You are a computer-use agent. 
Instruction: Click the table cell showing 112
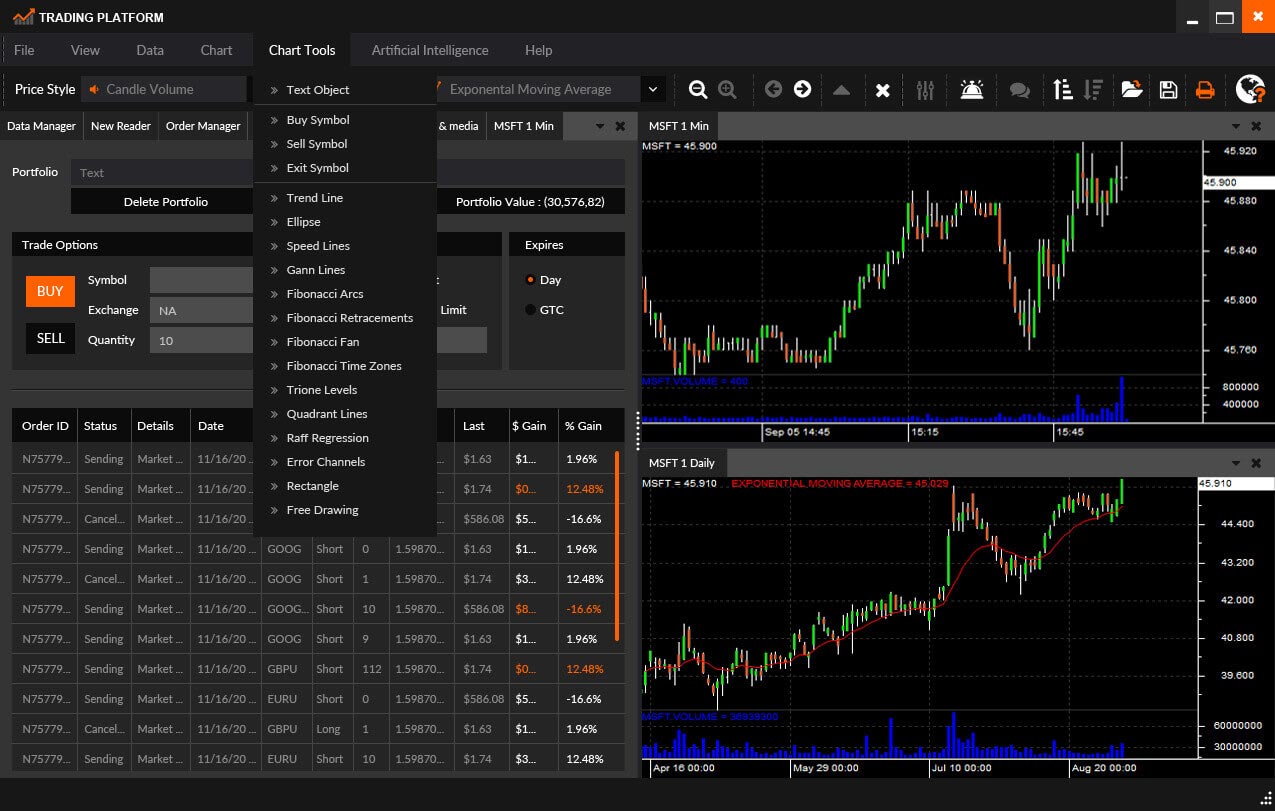tap(373, 669)
